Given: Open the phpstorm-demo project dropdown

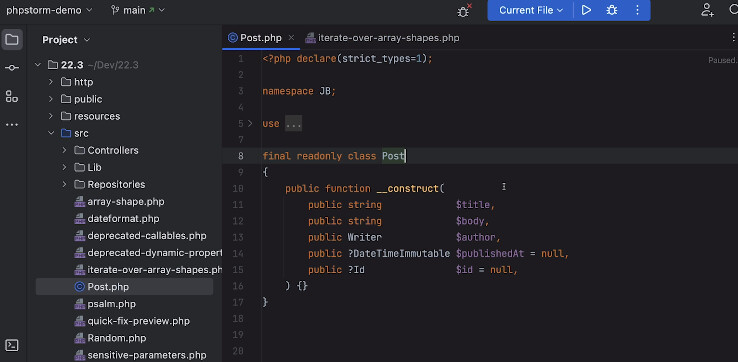Looking at the screenshot, I should point(49,10).
